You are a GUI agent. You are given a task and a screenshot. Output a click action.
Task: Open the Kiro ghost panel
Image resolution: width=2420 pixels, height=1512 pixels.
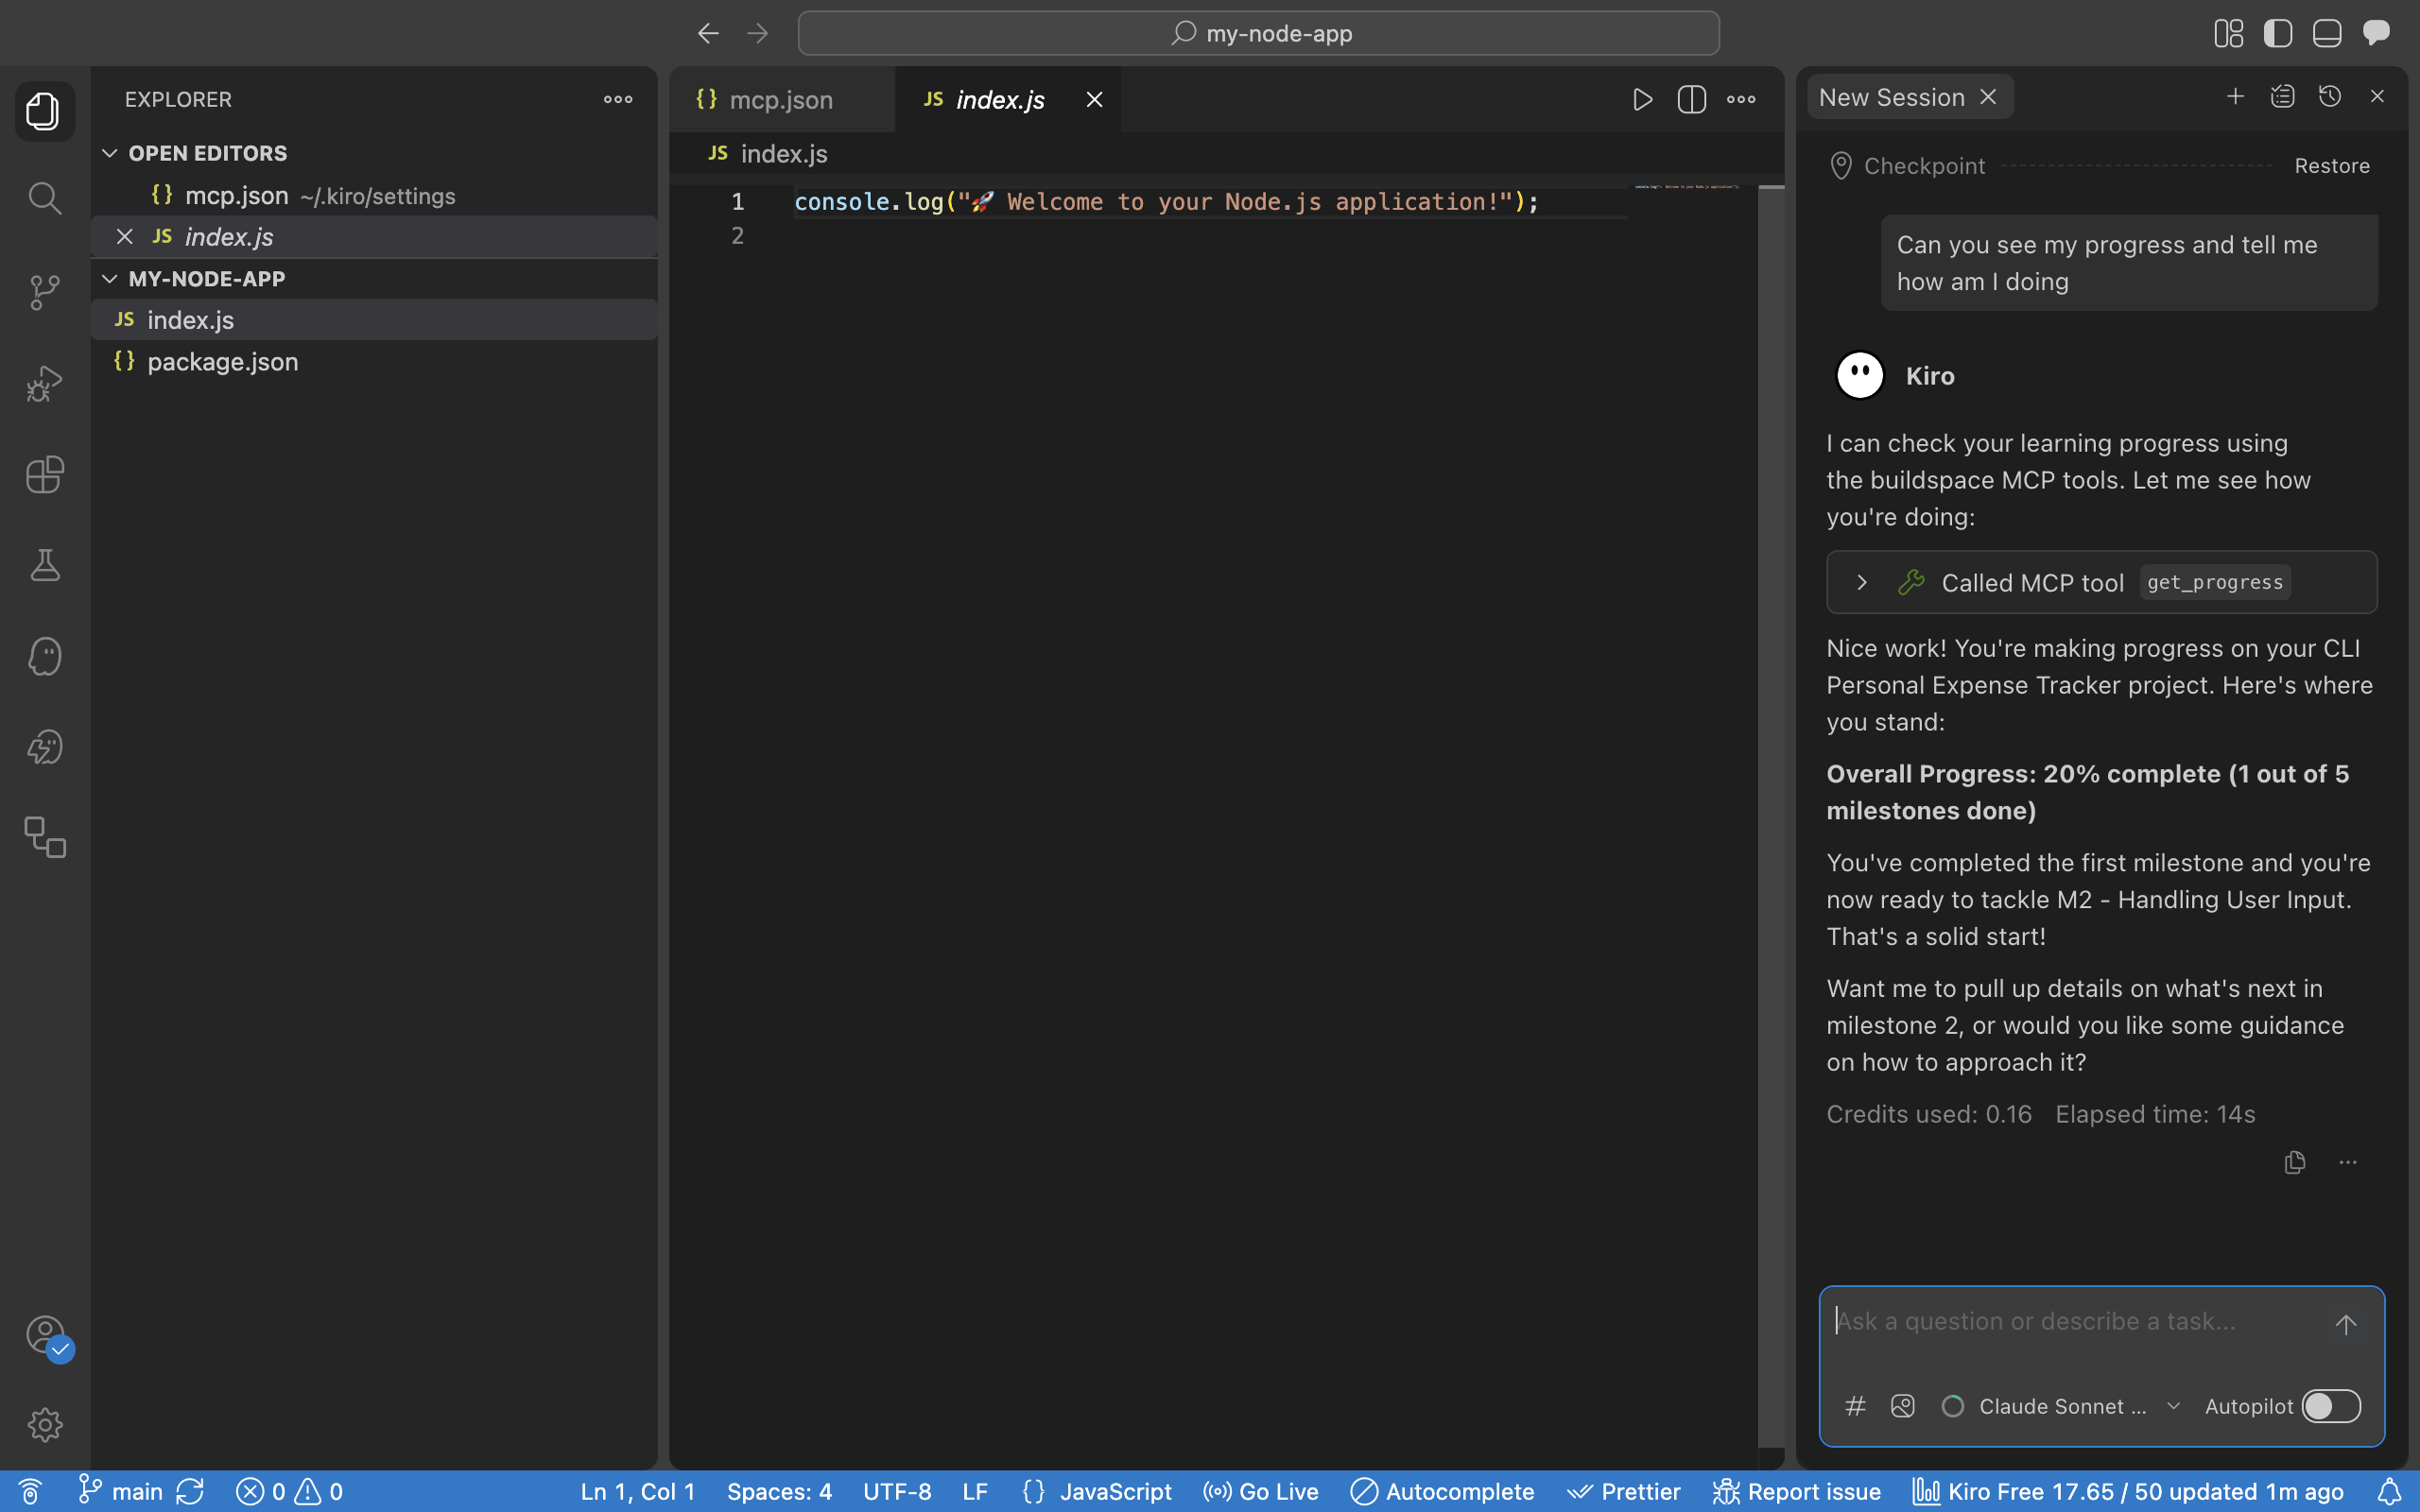click(44, 657)
